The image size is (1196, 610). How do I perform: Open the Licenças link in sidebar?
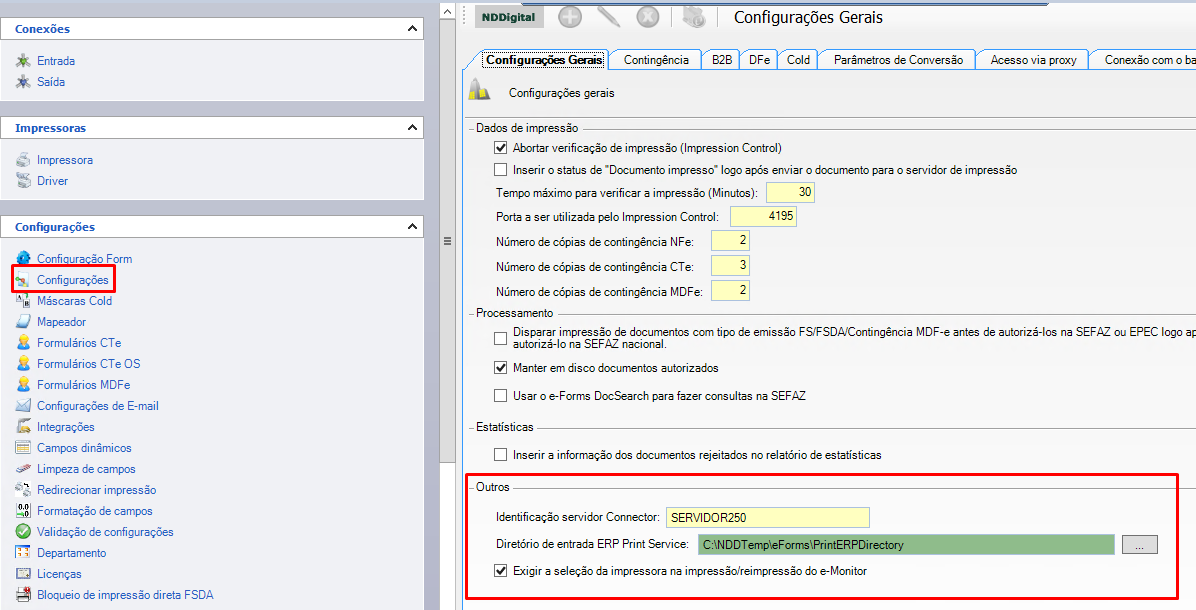pos(59,574)
